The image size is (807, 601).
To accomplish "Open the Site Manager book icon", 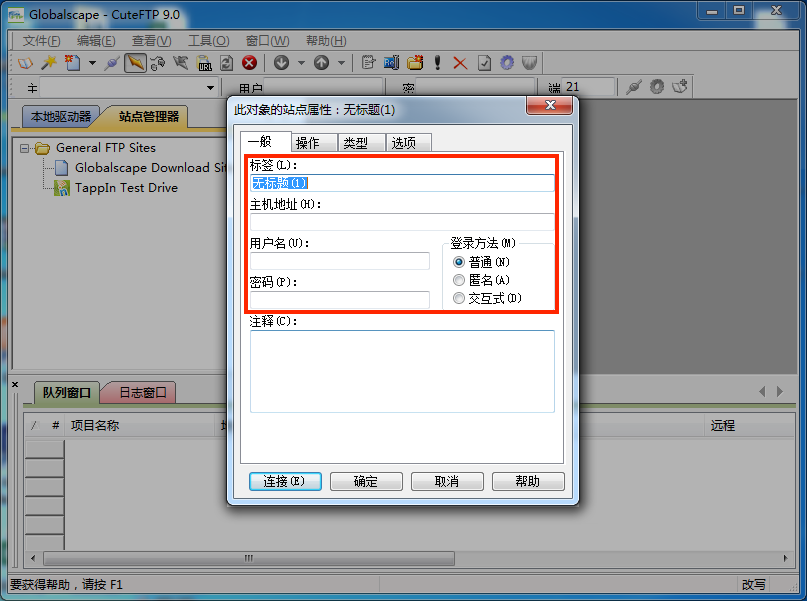I will (x=25, y=63).
